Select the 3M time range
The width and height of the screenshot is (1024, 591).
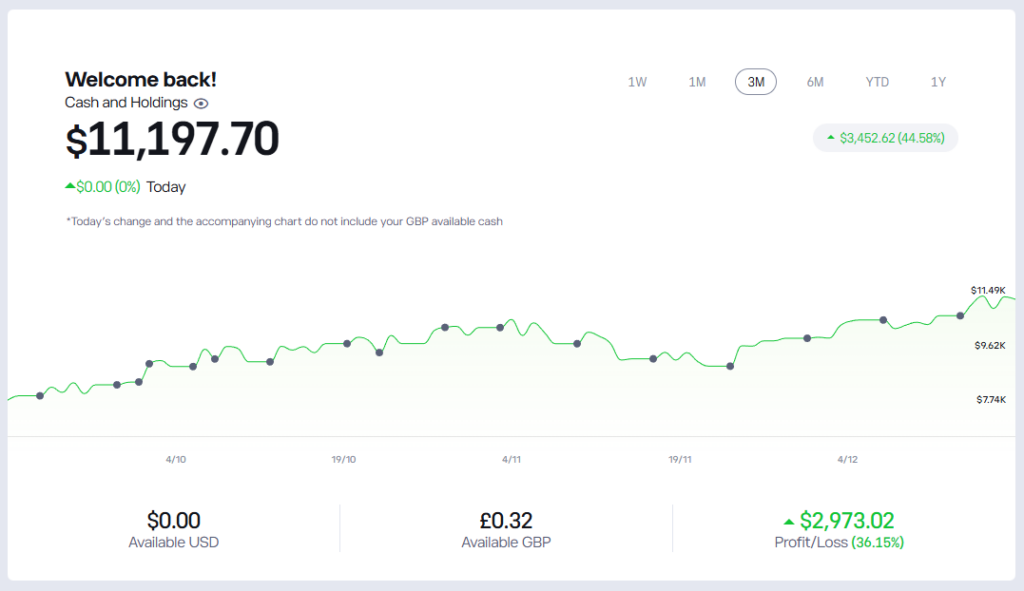(x=756, y=82)
